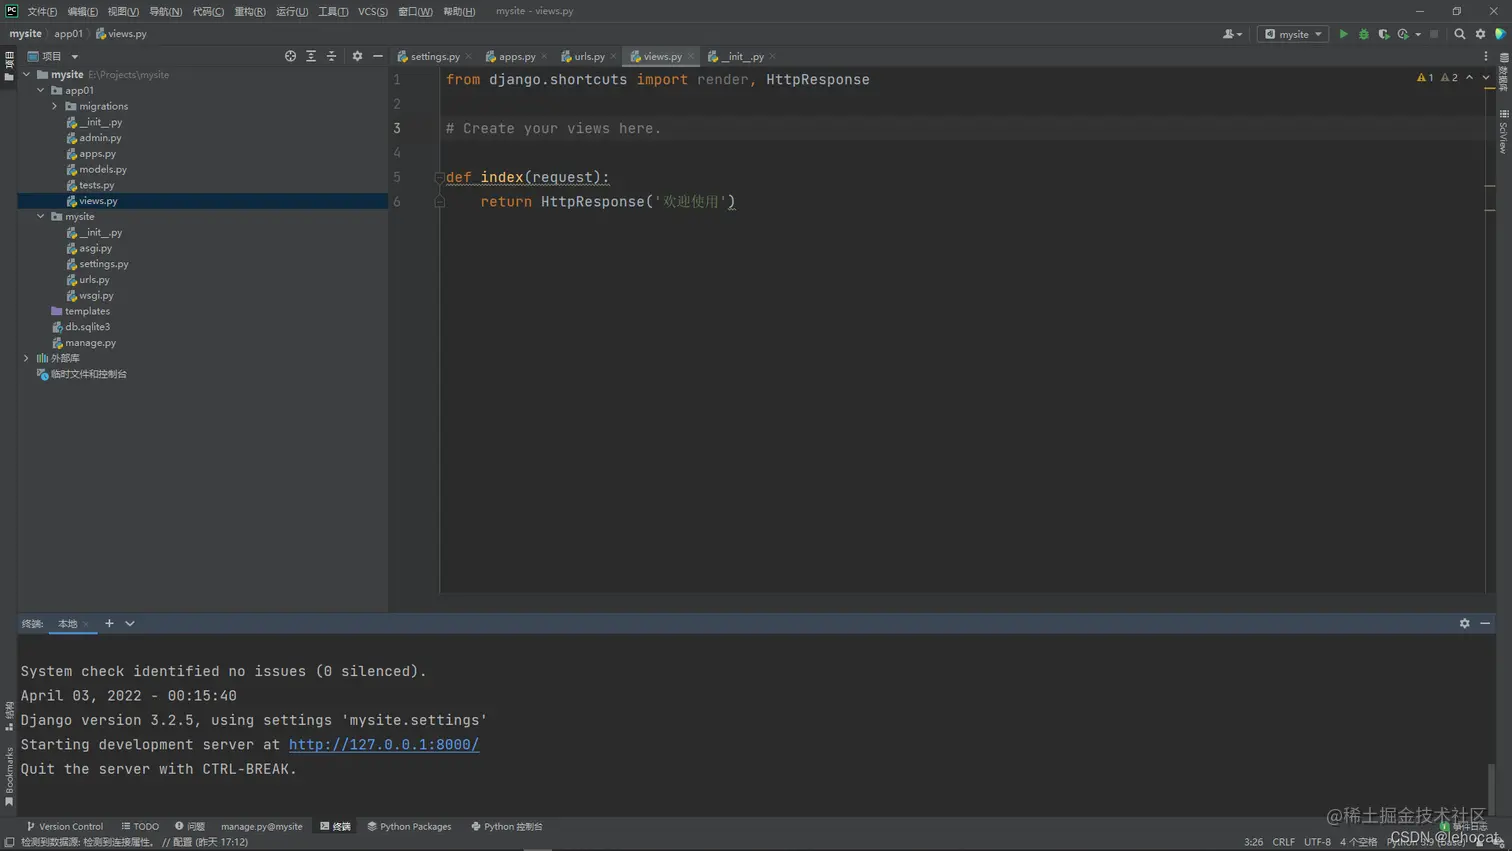The image size is (1512, 851).
Task: Open project panel options gear
Action: [x=357, y=56]
